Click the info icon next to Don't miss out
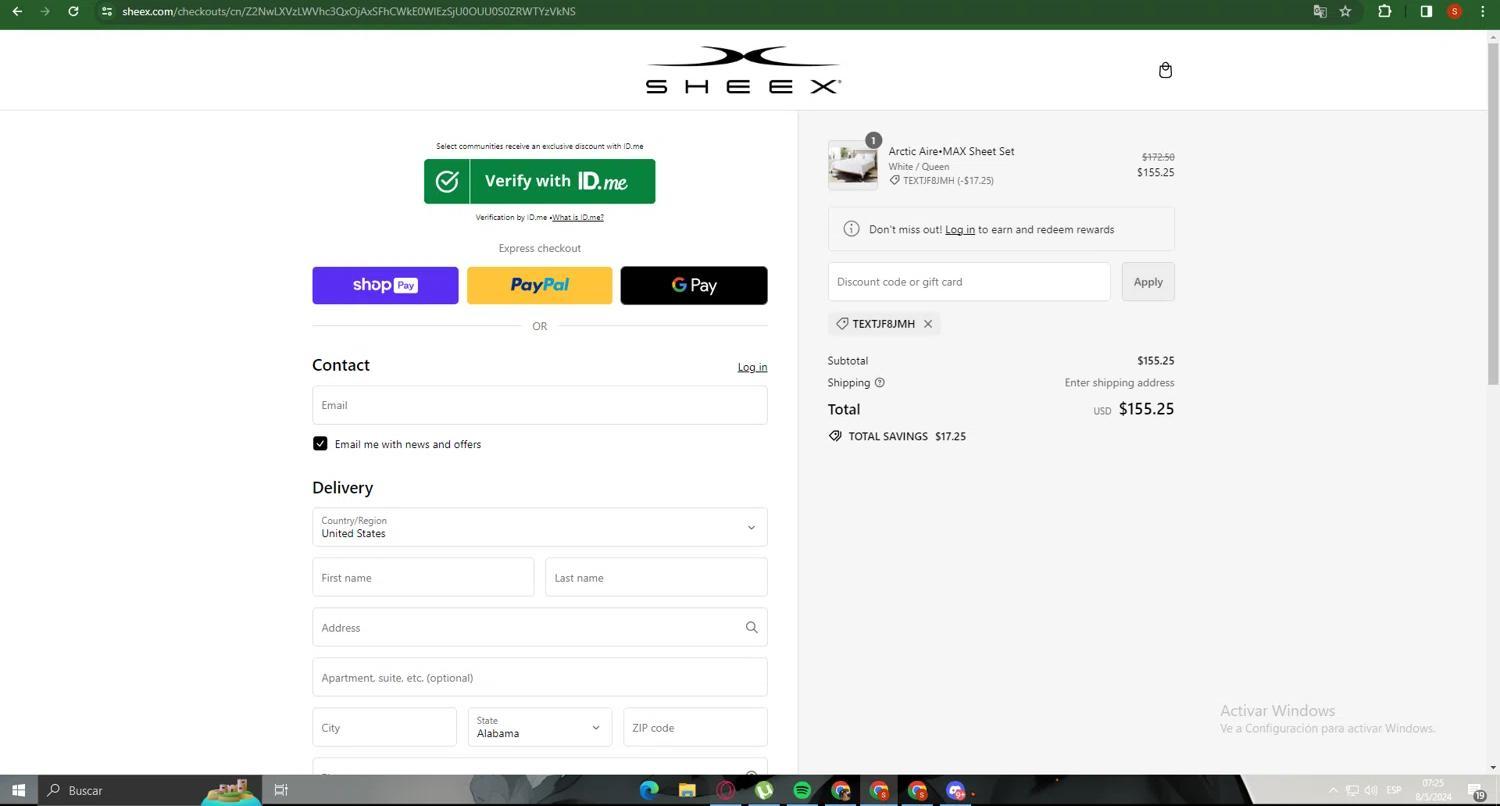This screenshot has width=1500, height=806. [851, 229]
